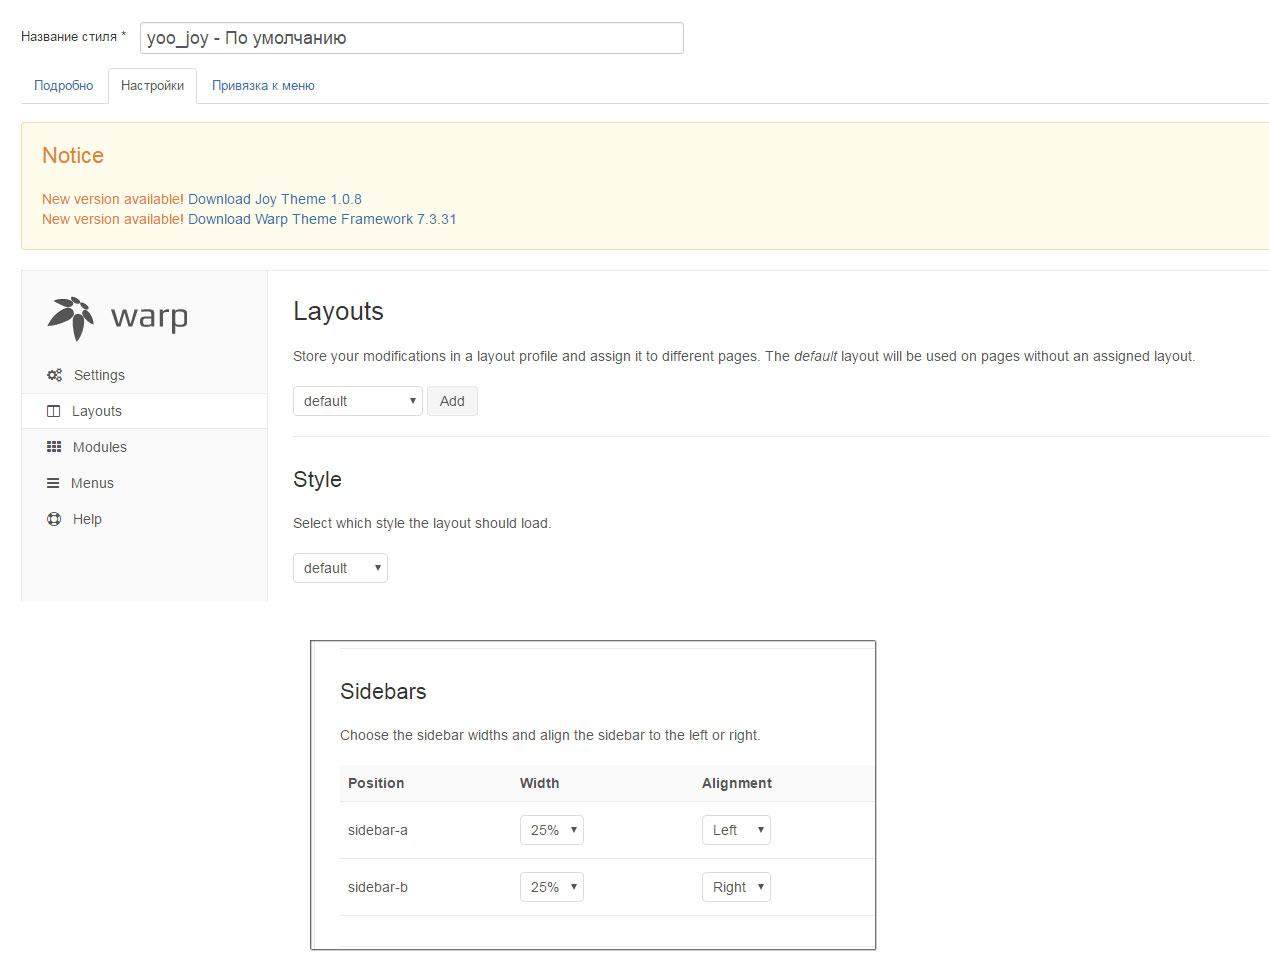Click the Menus hamburger icon

tap(53, 483)
